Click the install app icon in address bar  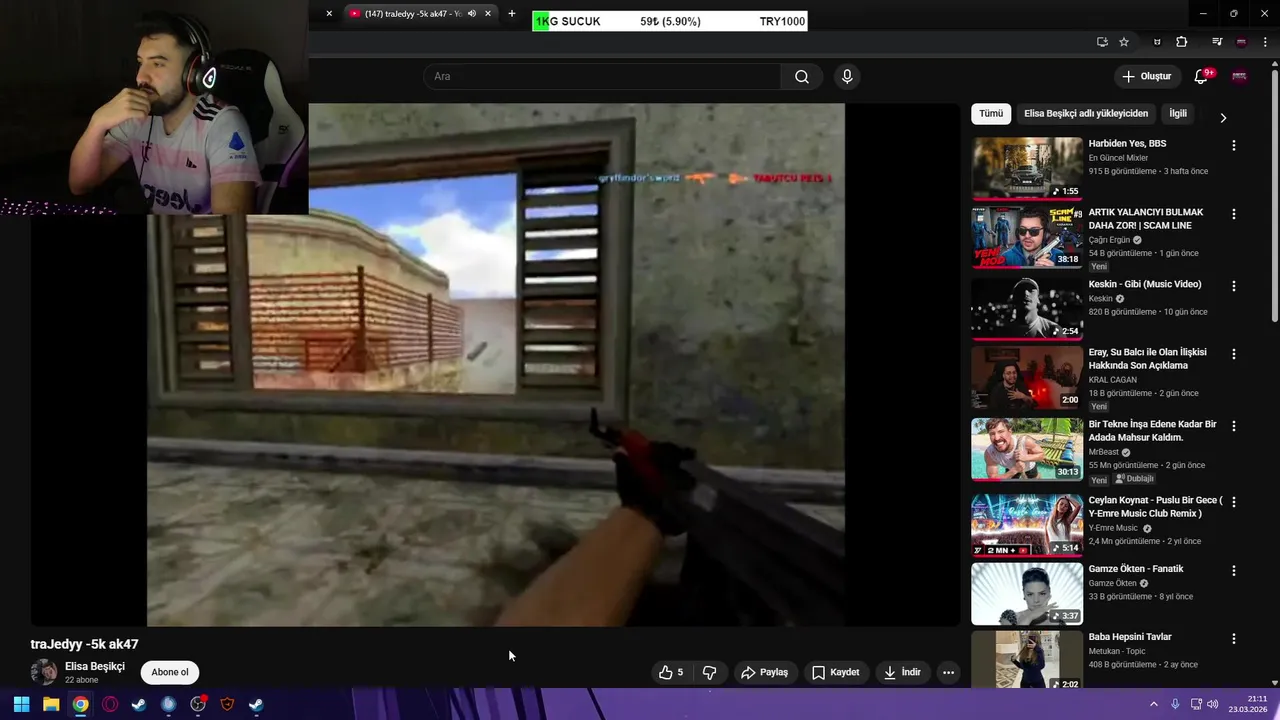click(1102, 42)
